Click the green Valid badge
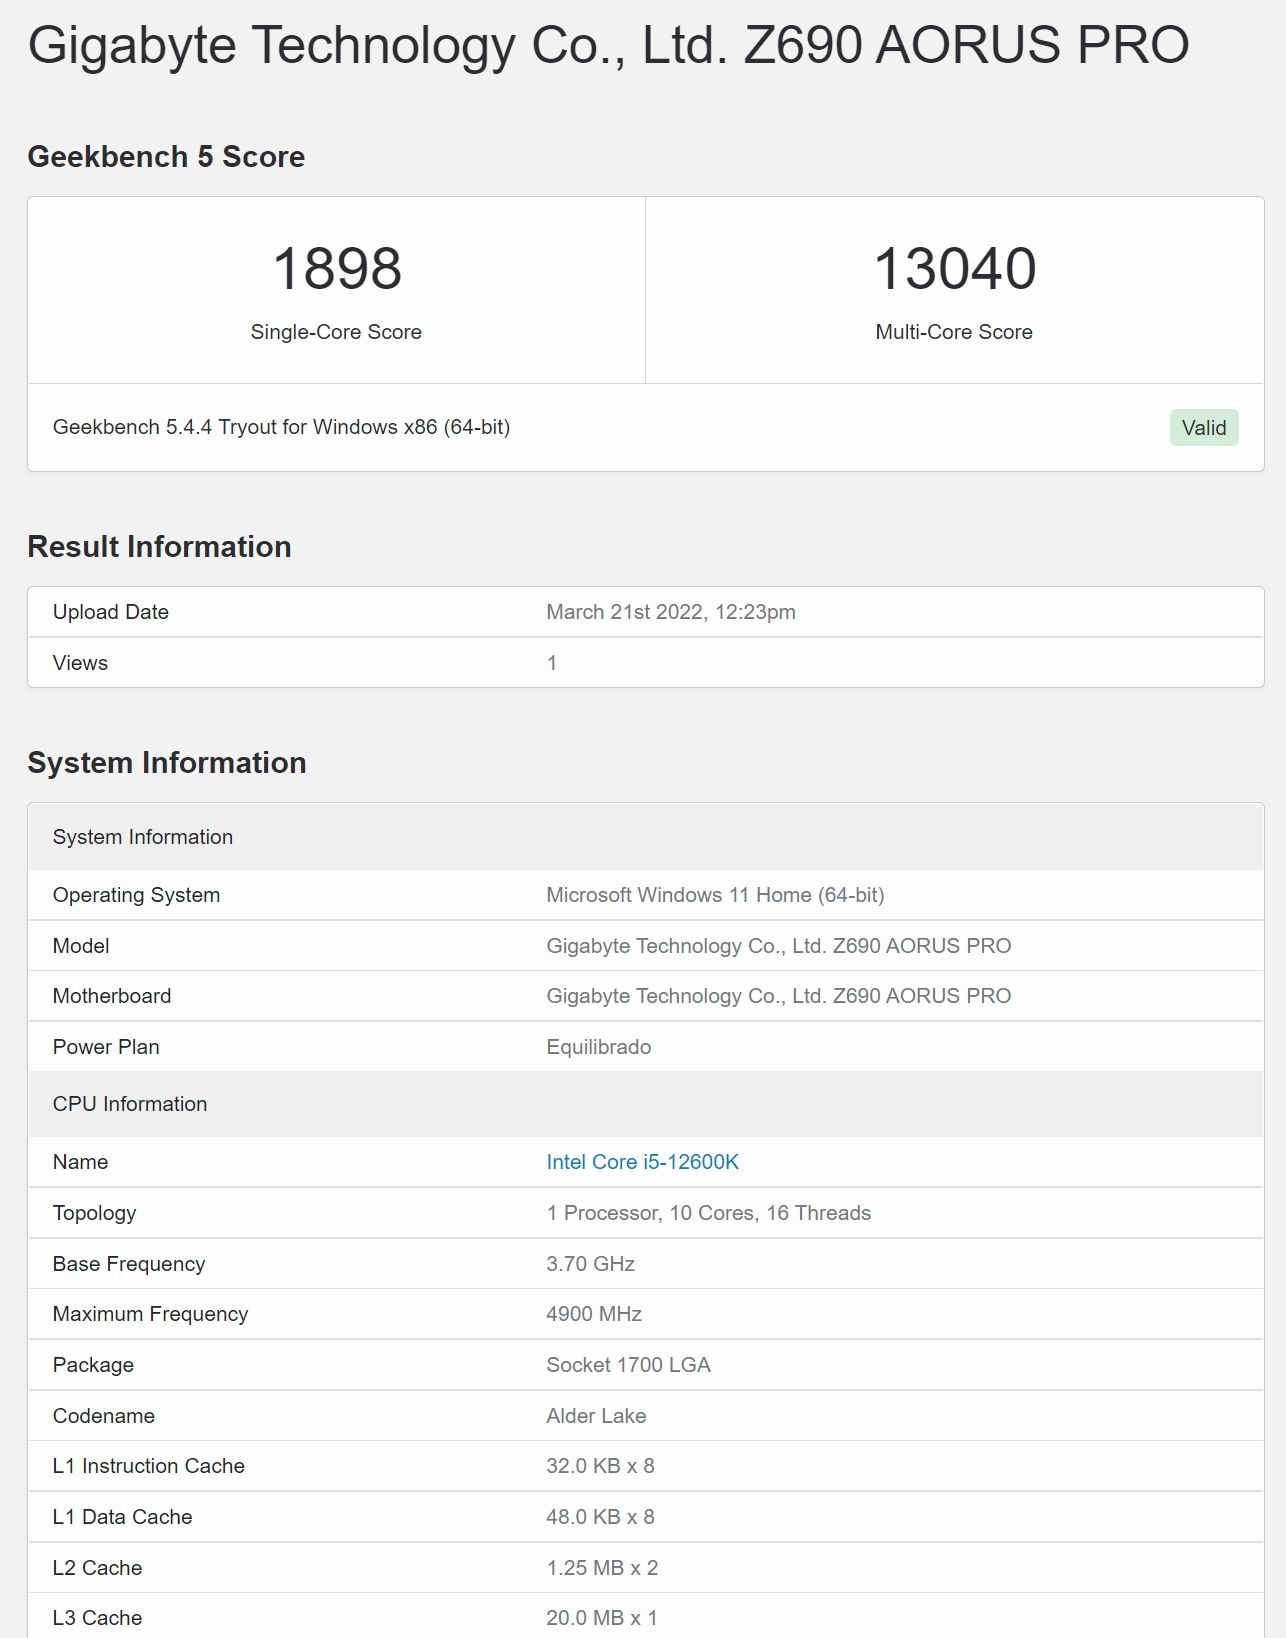 tap(1204, 428)
